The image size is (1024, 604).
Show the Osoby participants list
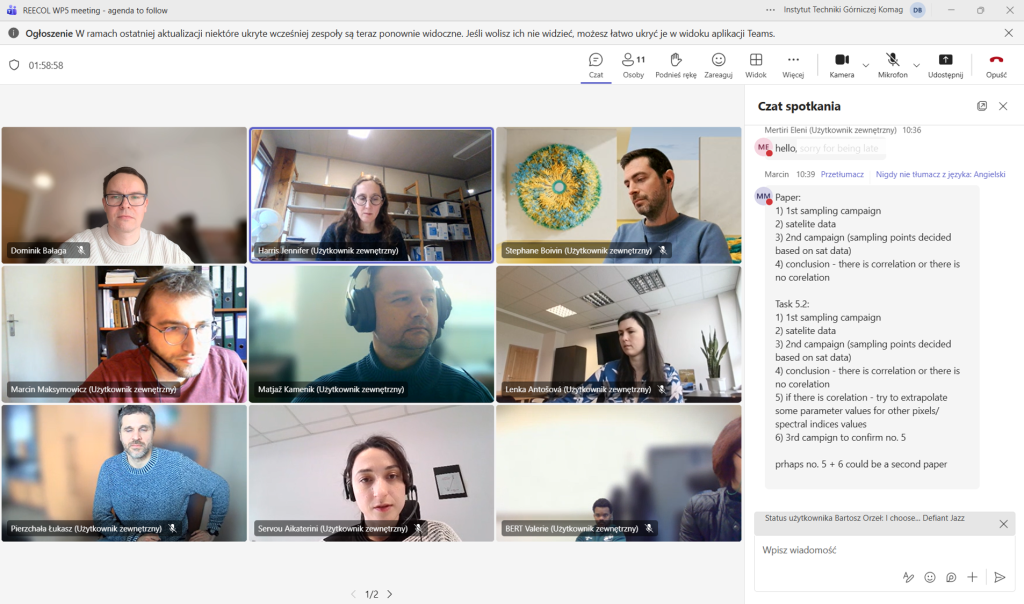pos(633,65)
